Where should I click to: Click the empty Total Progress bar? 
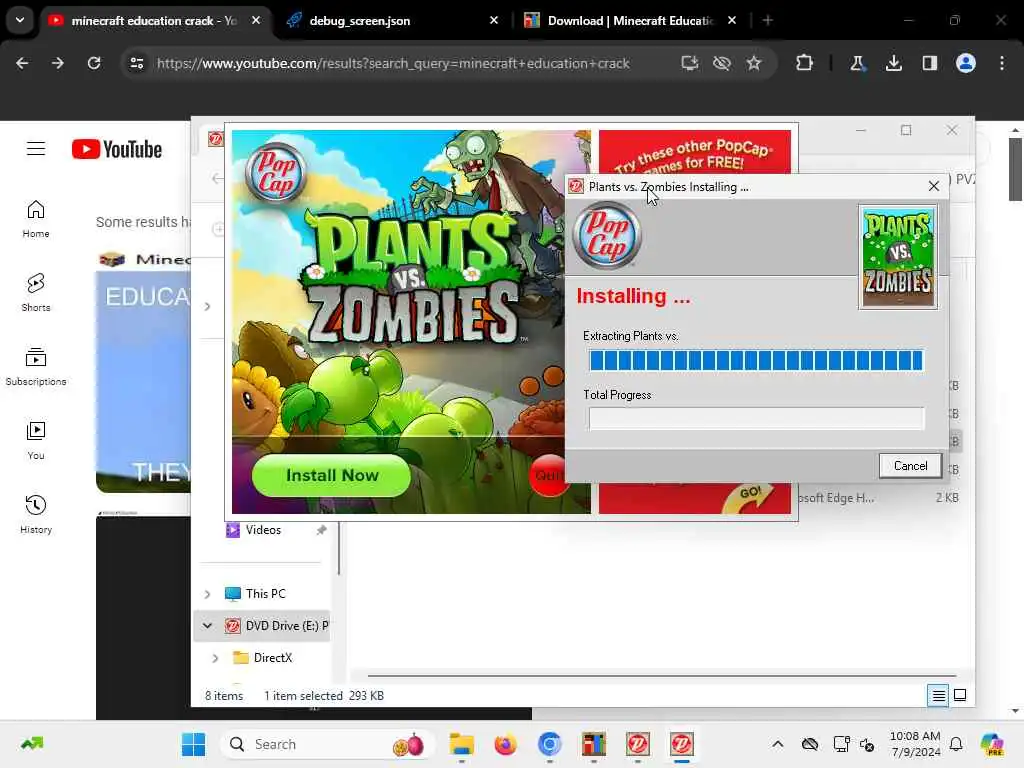pos(756,418)
